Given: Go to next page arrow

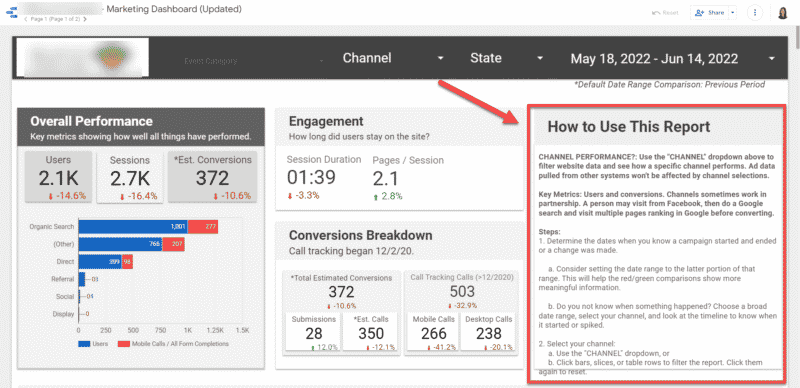Looking at the screenshot, I should (85, 19).
